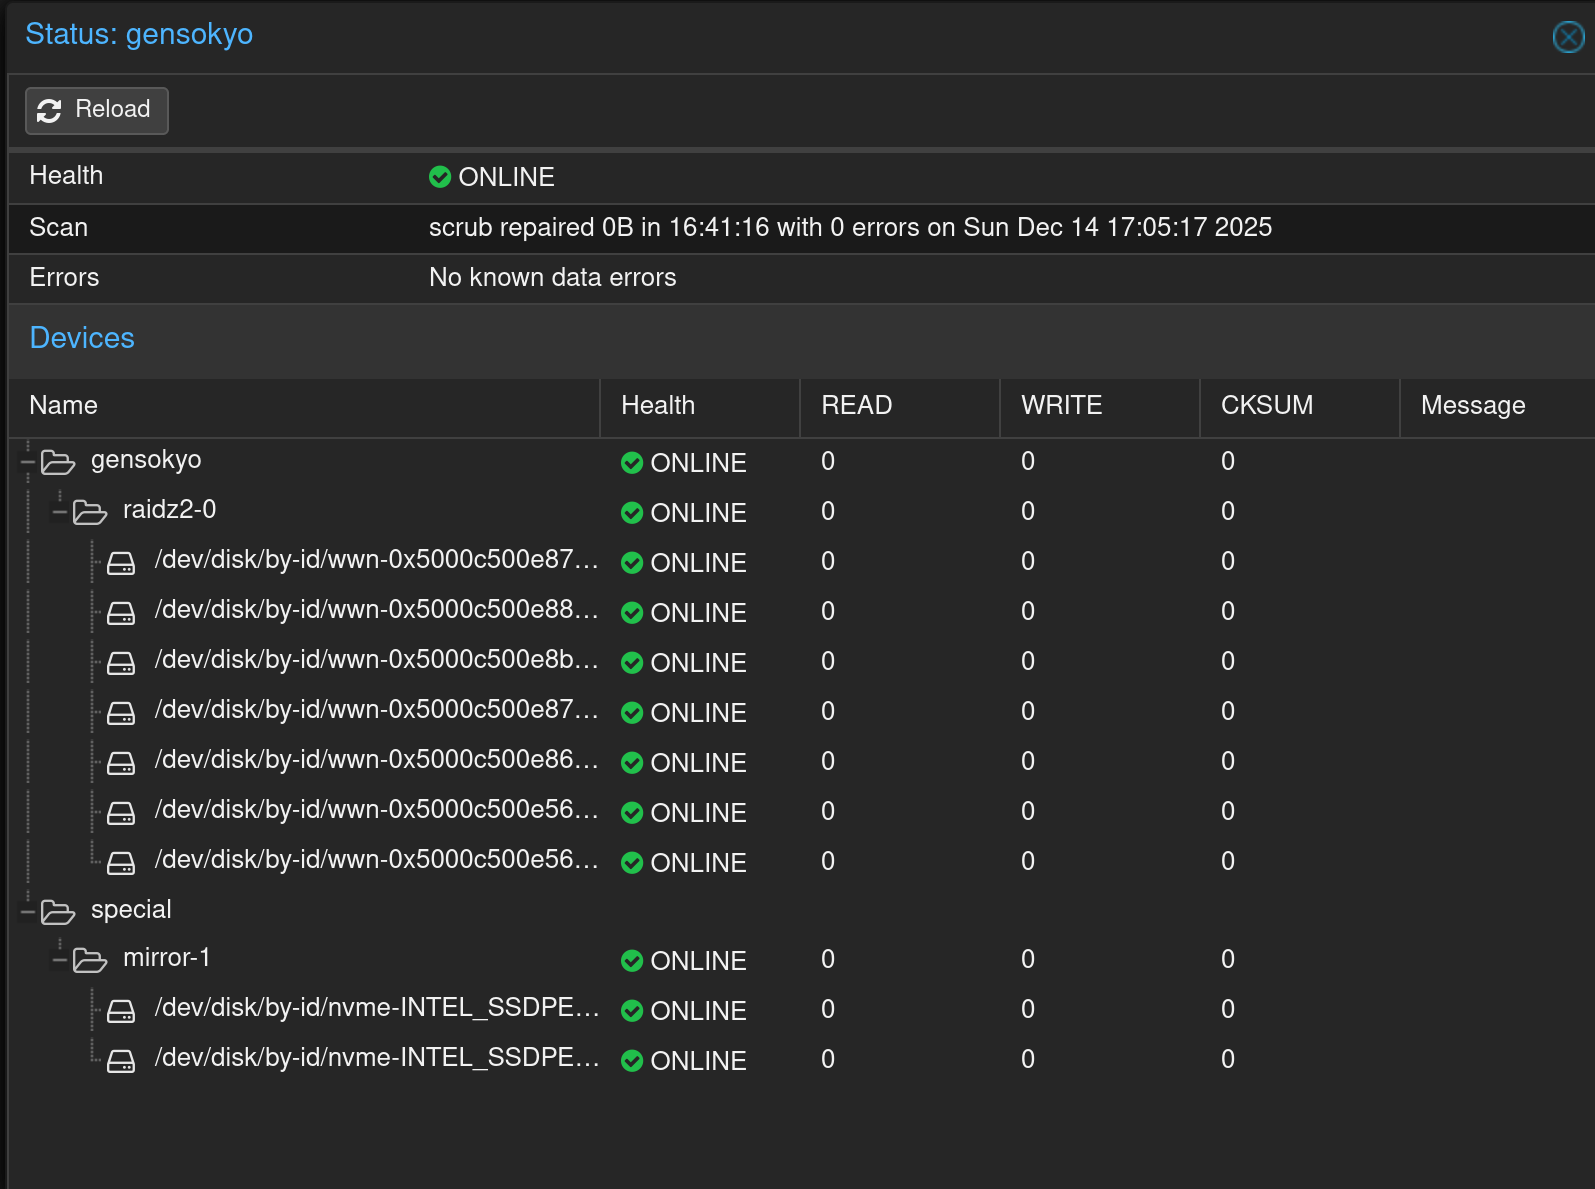Click ONLINE status icon for wwn-0x5000c500e86 disk

click(x=632, y=763)
